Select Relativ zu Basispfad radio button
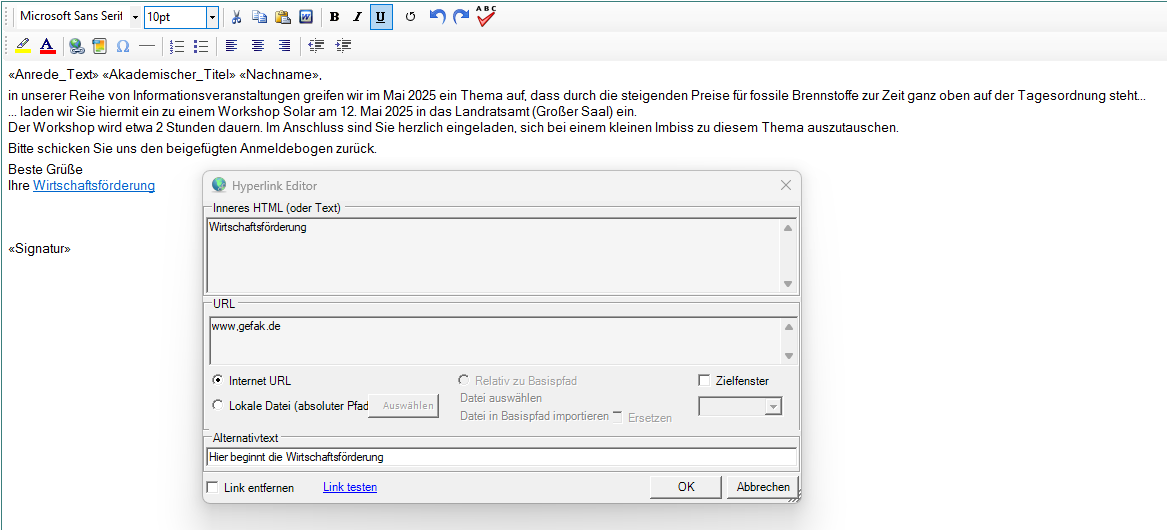The width and height of the screenshot is (1167, 530). [465, 380]
